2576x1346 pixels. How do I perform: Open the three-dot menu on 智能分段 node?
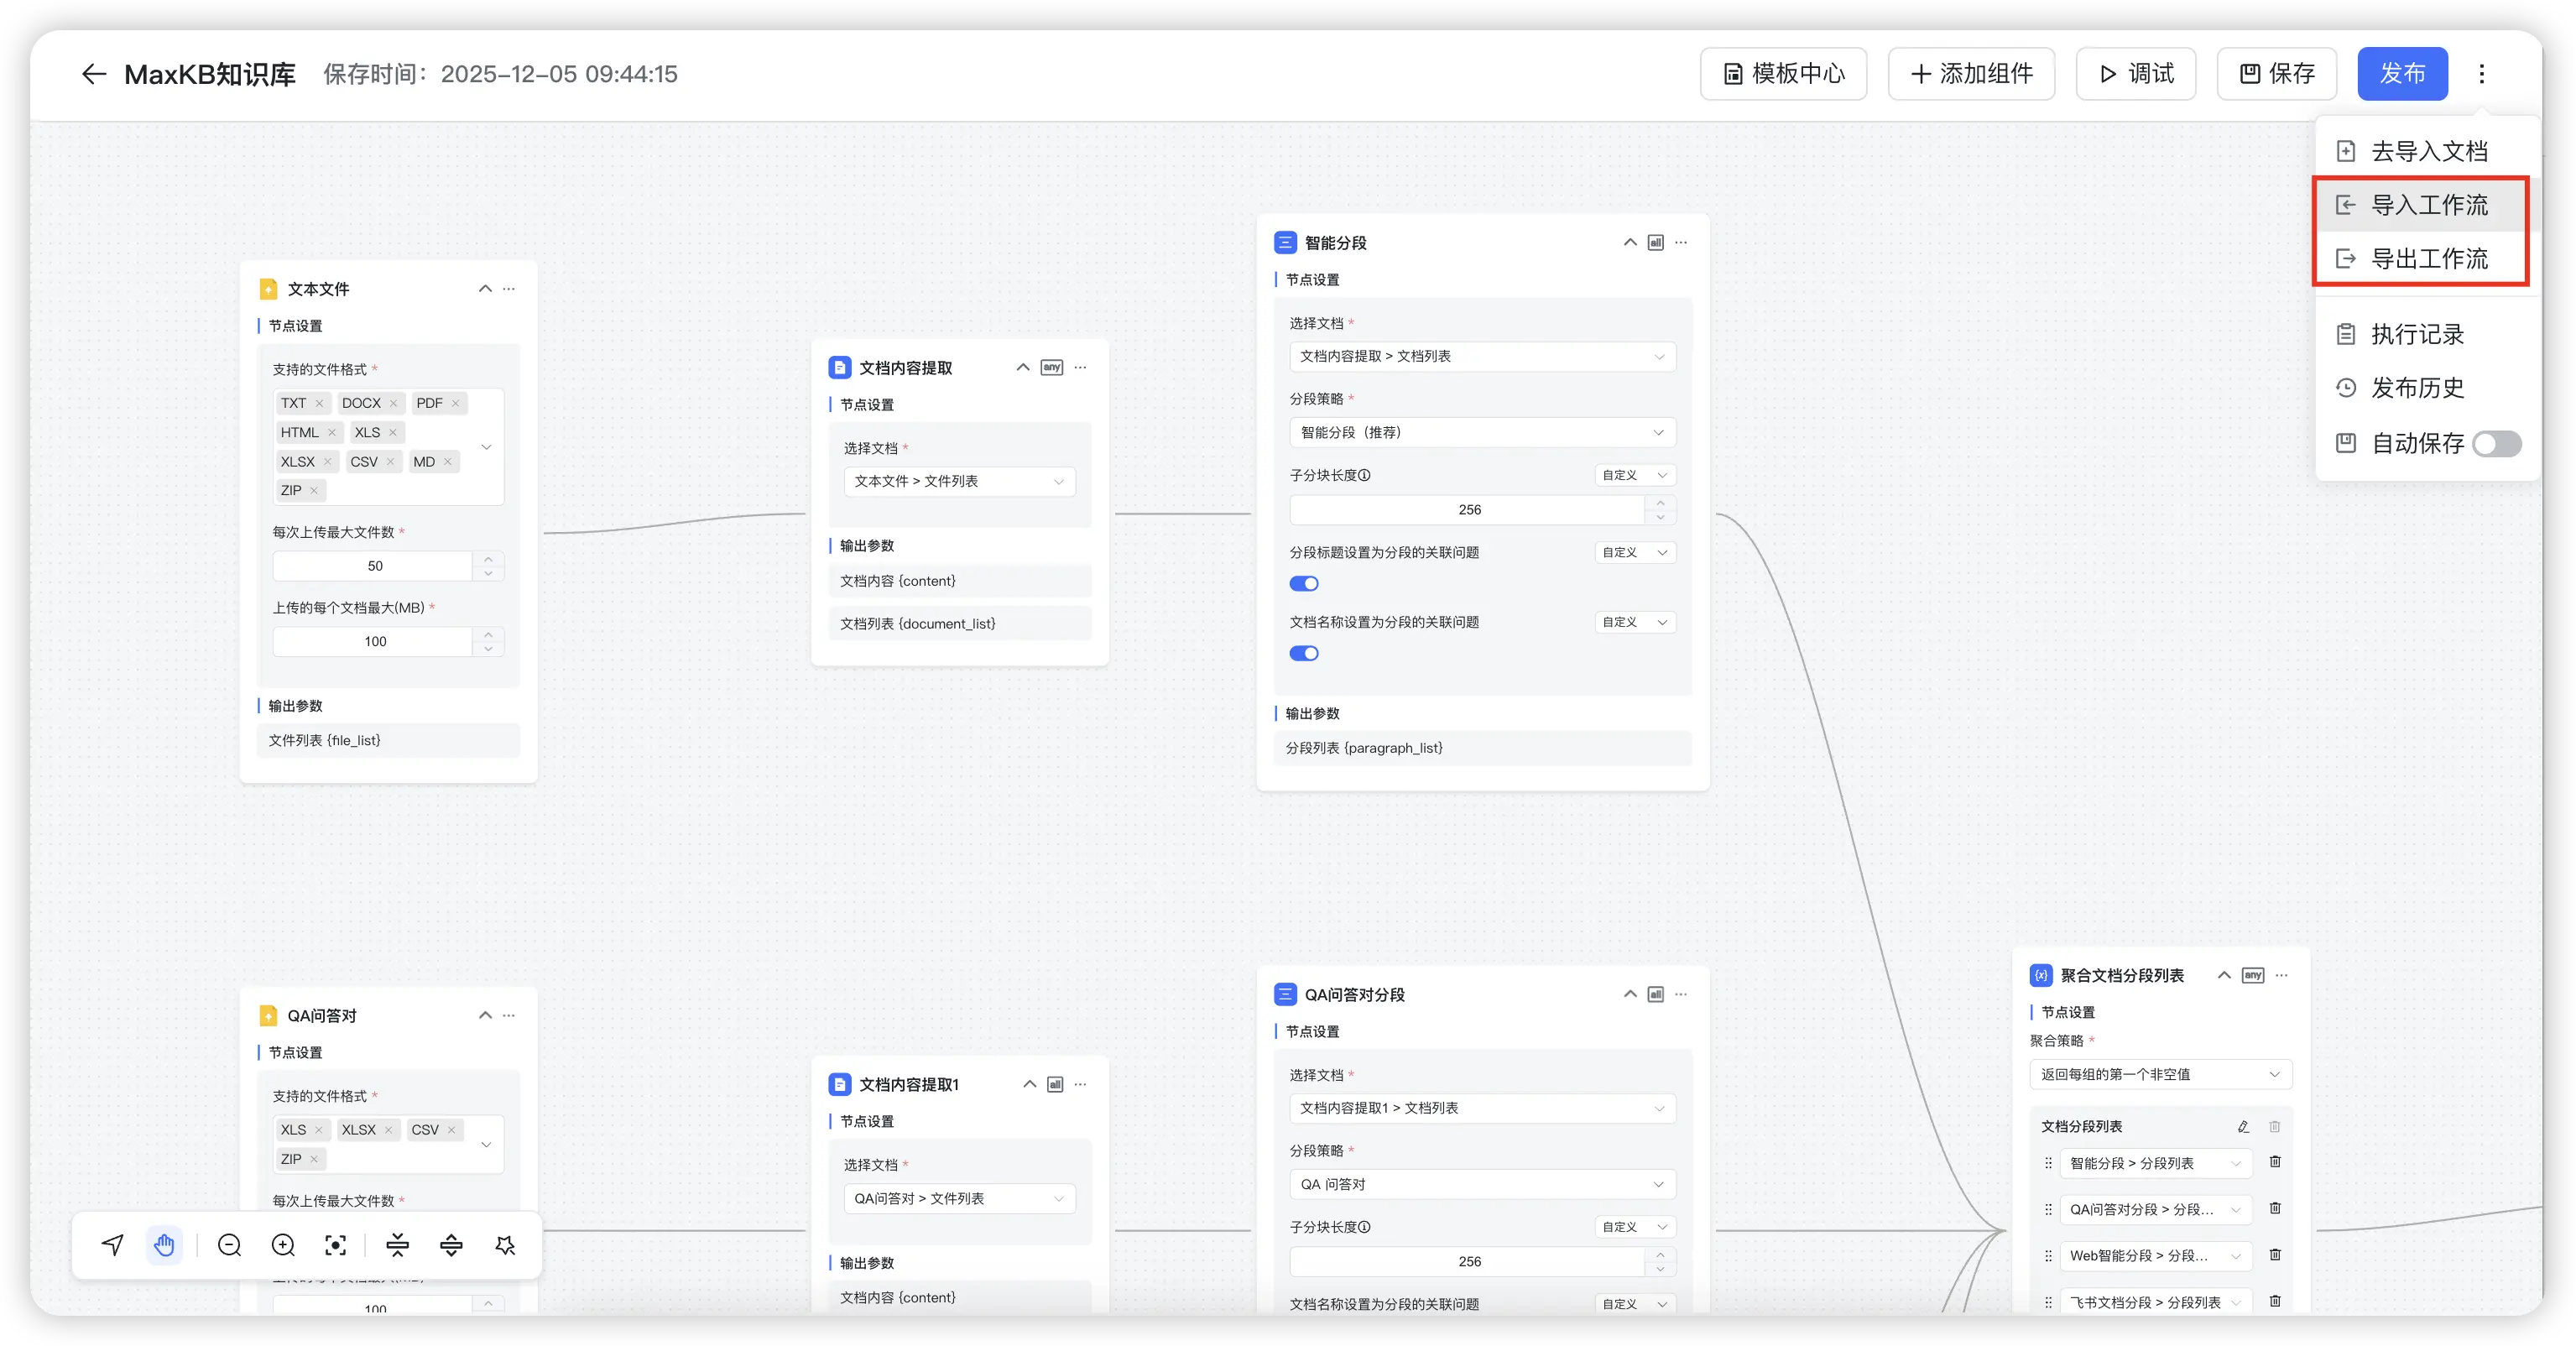[x=1681, y=243]
